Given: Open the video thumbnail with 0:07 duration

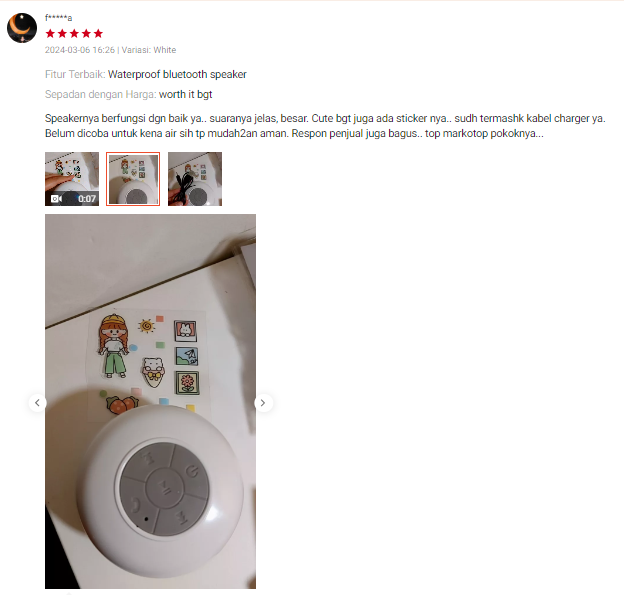Looking at the screenshot, I should (x=72, y=179).
